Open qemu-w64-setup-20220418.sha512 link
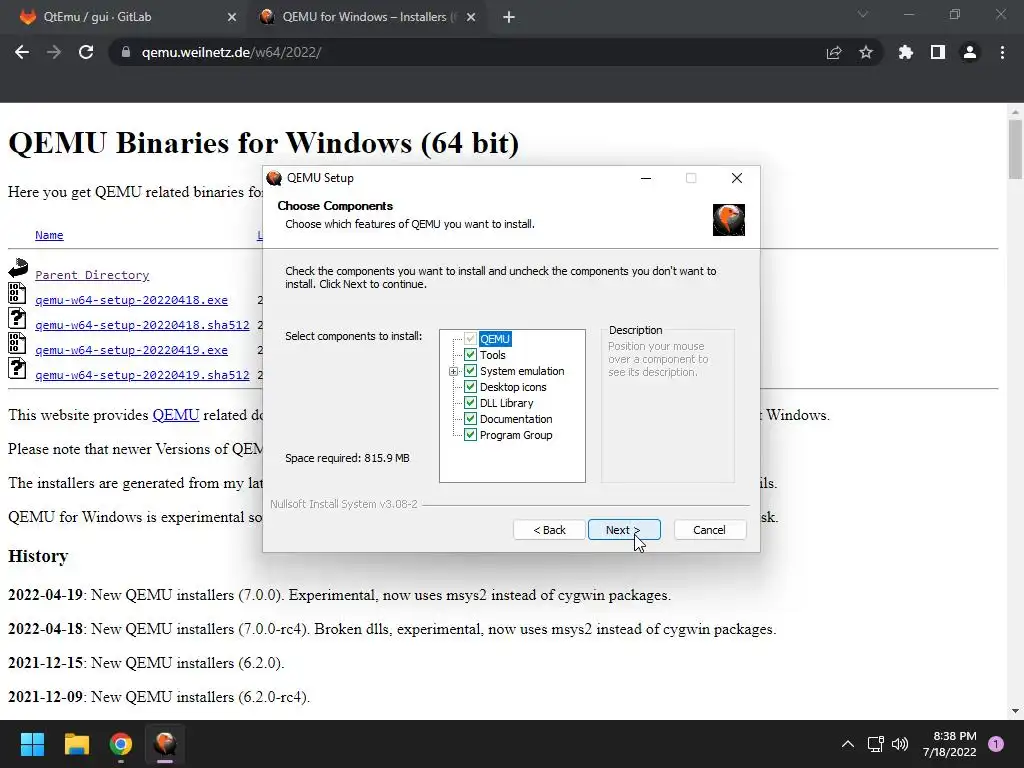 click(142, 325)
